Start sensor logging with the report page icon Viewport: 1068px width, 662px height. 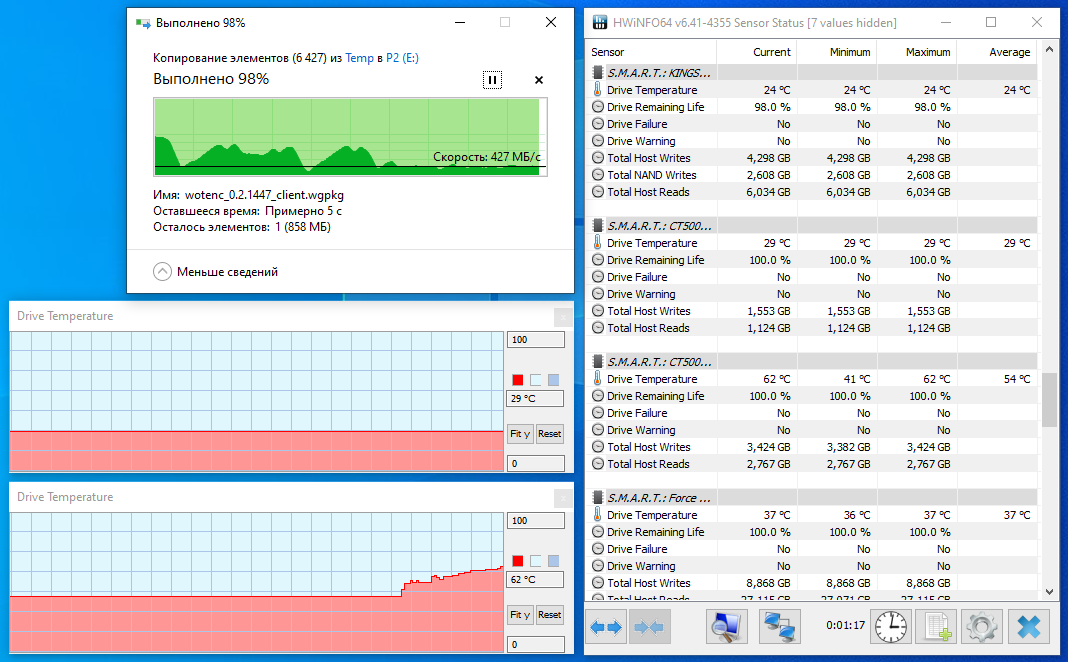(x=935, y=626)
